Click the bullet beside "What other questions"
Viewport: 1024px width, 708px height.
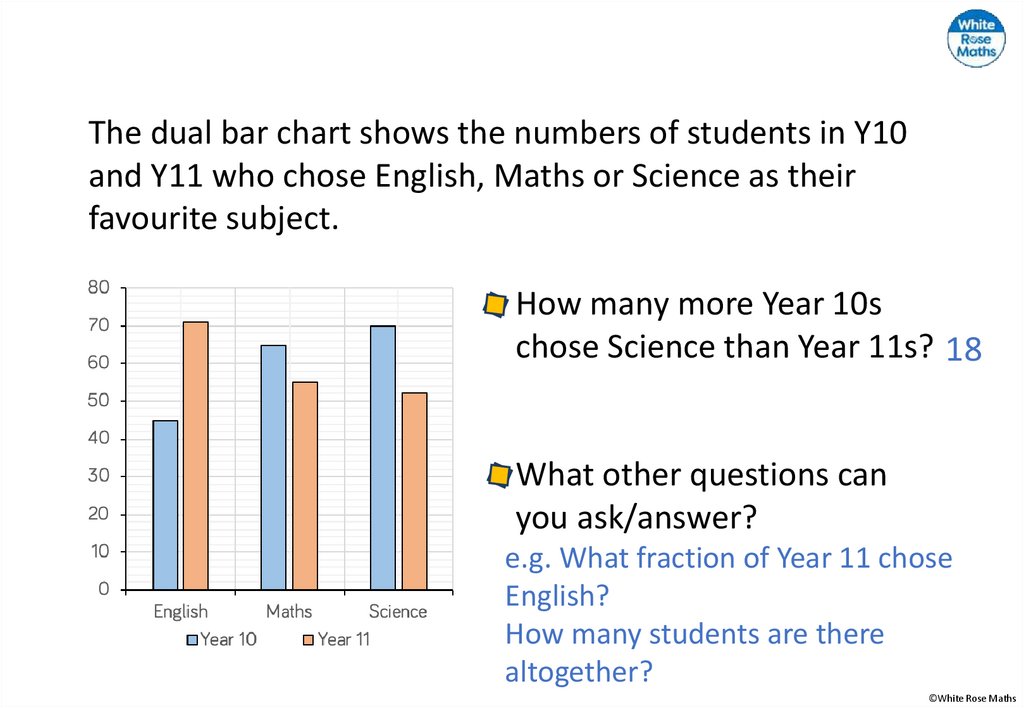(x=498, y=476)
